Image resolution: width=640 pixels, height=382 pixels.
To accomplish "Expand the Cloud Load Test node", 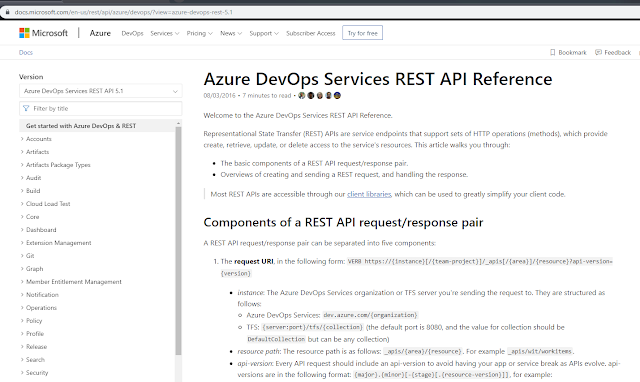I will tap(22, 204).
